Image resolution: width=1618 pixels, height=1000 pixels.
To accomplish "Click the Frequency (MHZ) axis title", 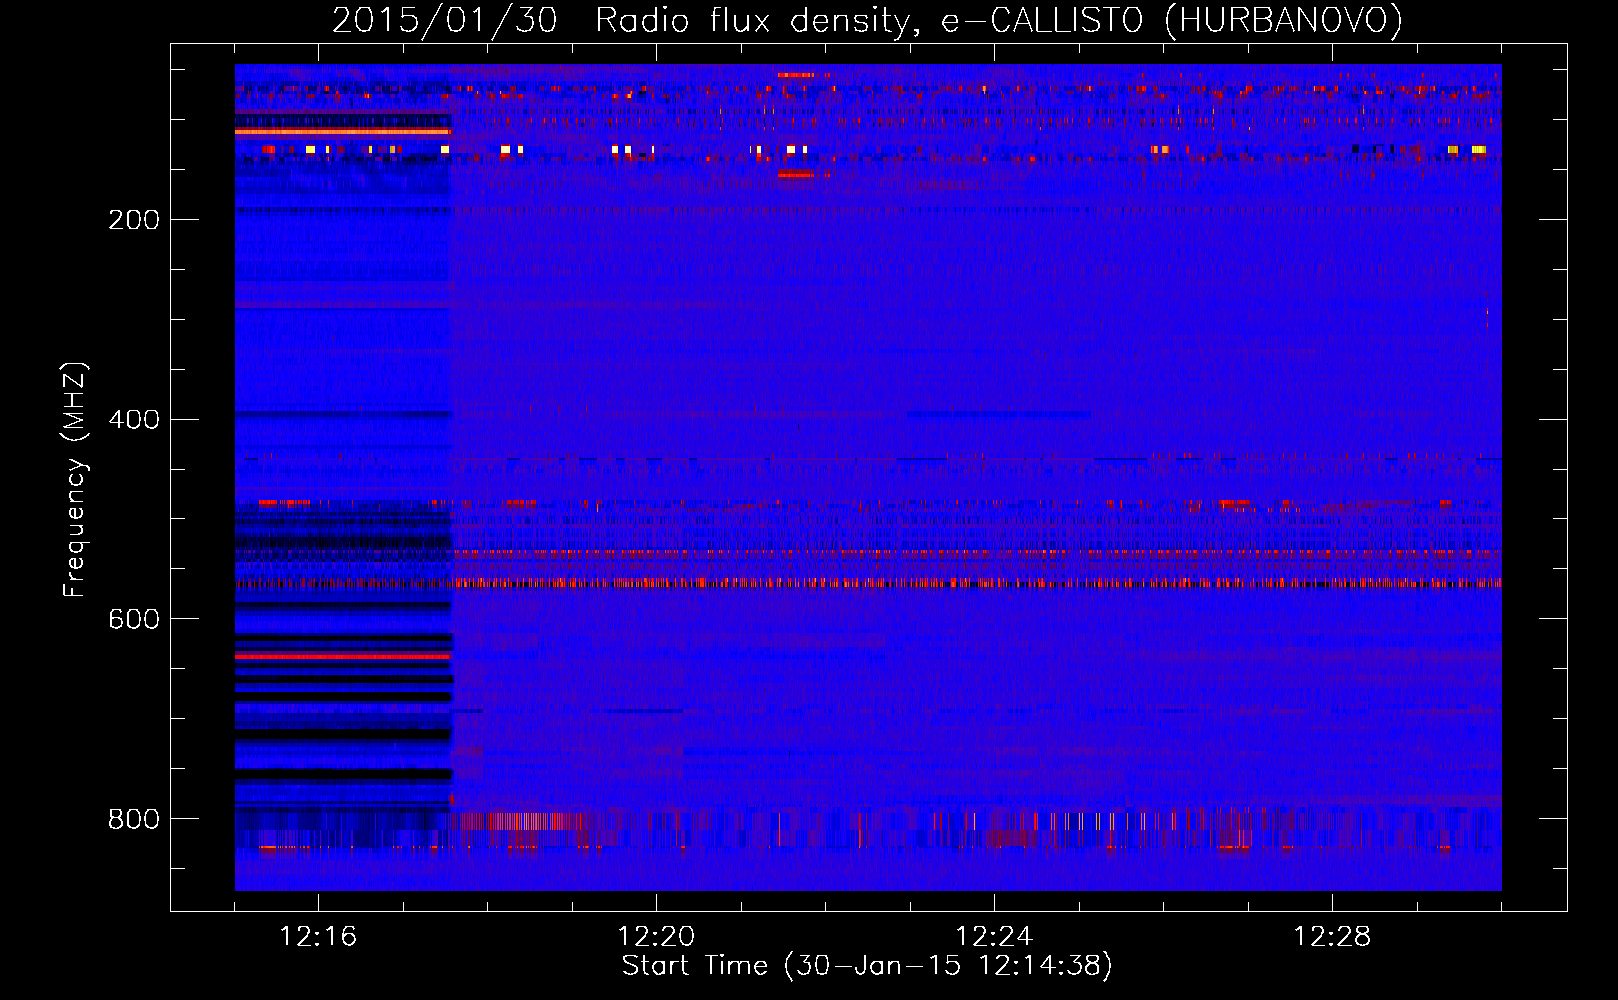I will point(75,480).
